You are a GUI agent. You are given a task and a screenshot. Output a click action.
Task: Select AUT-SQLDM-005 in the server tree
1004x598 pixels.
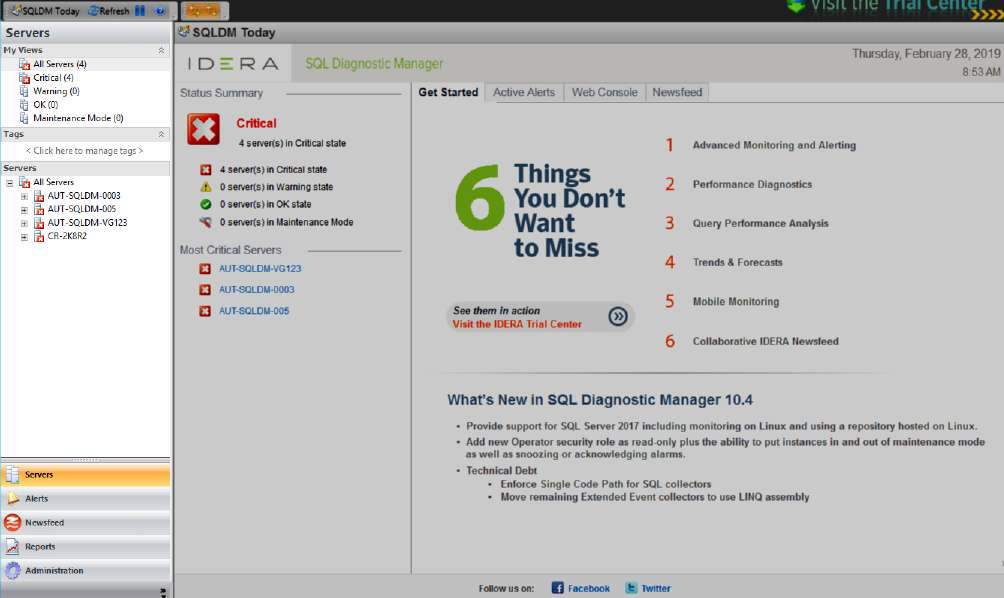(81, 209)
